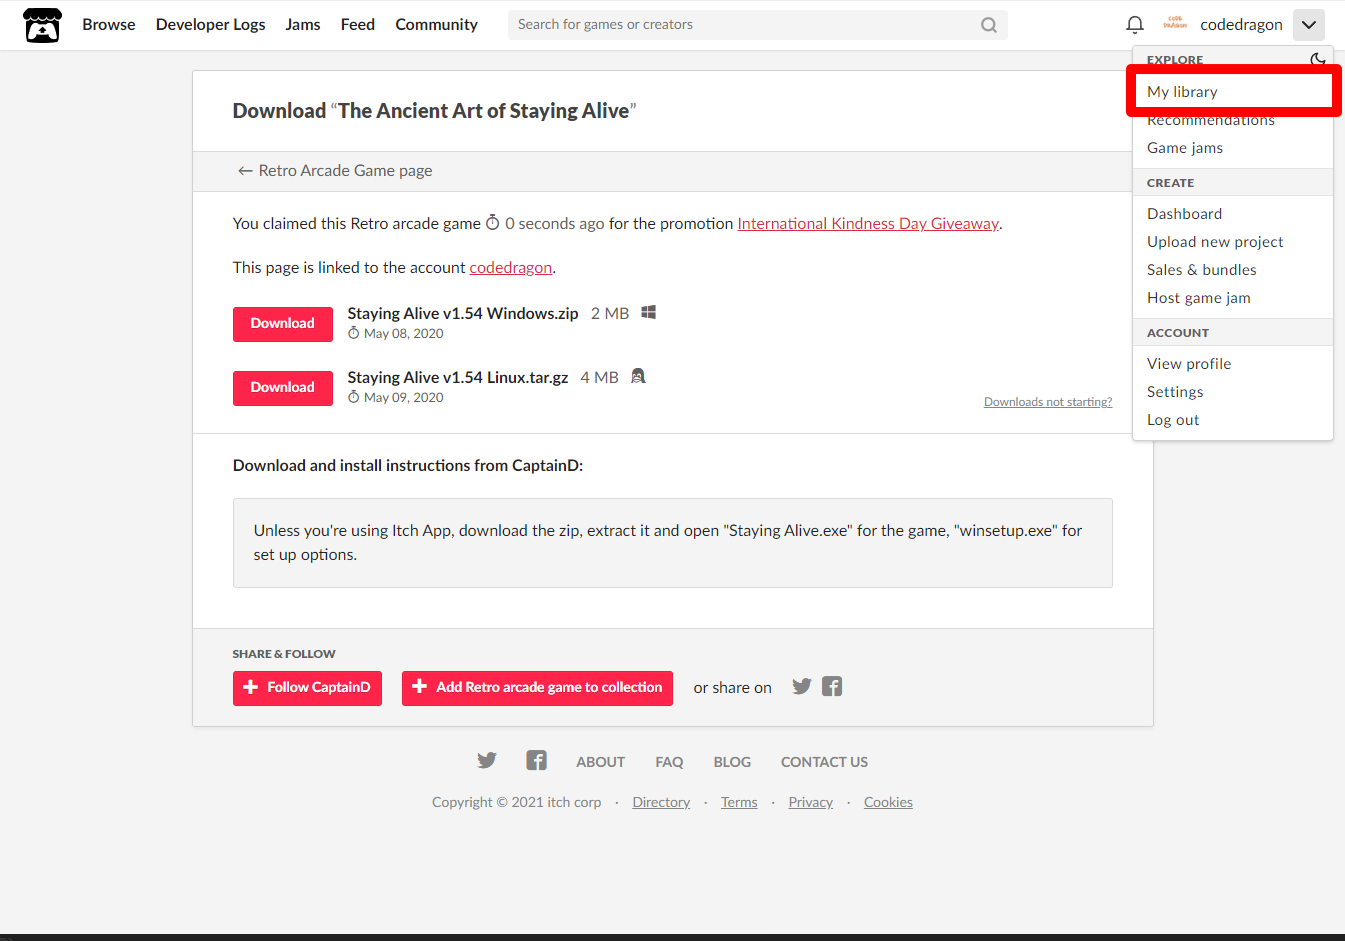Go to Jams in the navigation
This screenshot has width=1345, height=941.
coord(303,25)
